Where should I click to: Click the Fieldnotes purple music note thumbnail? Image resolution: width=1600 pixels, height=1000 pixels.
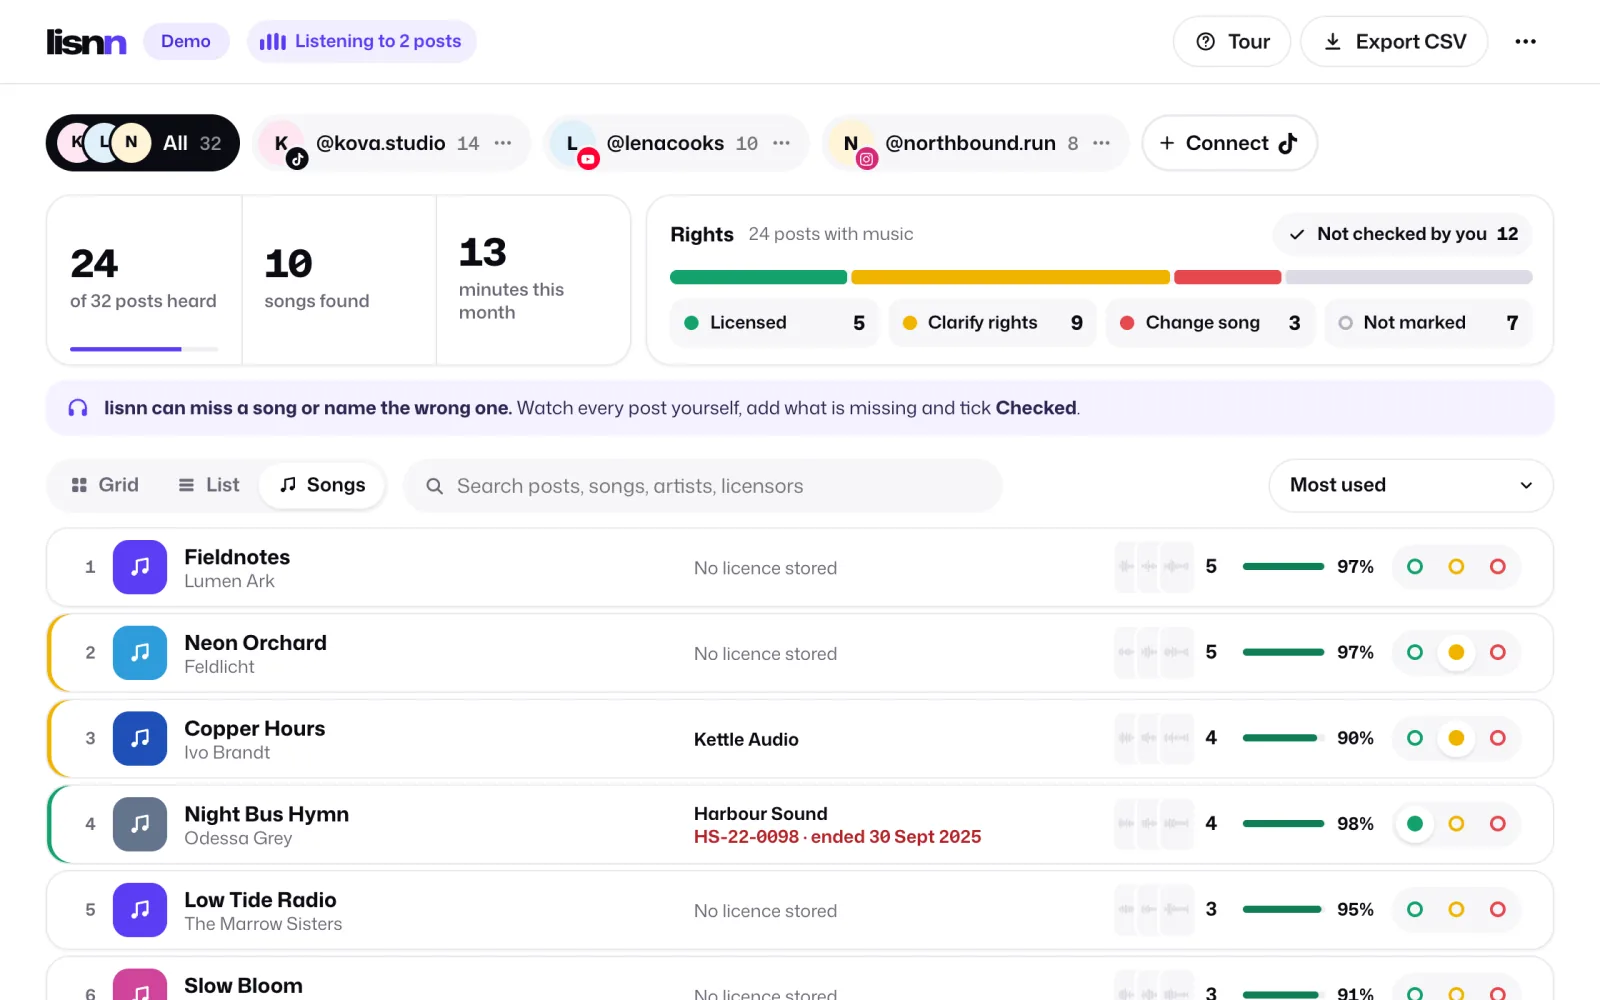click(x=140, y=567)
